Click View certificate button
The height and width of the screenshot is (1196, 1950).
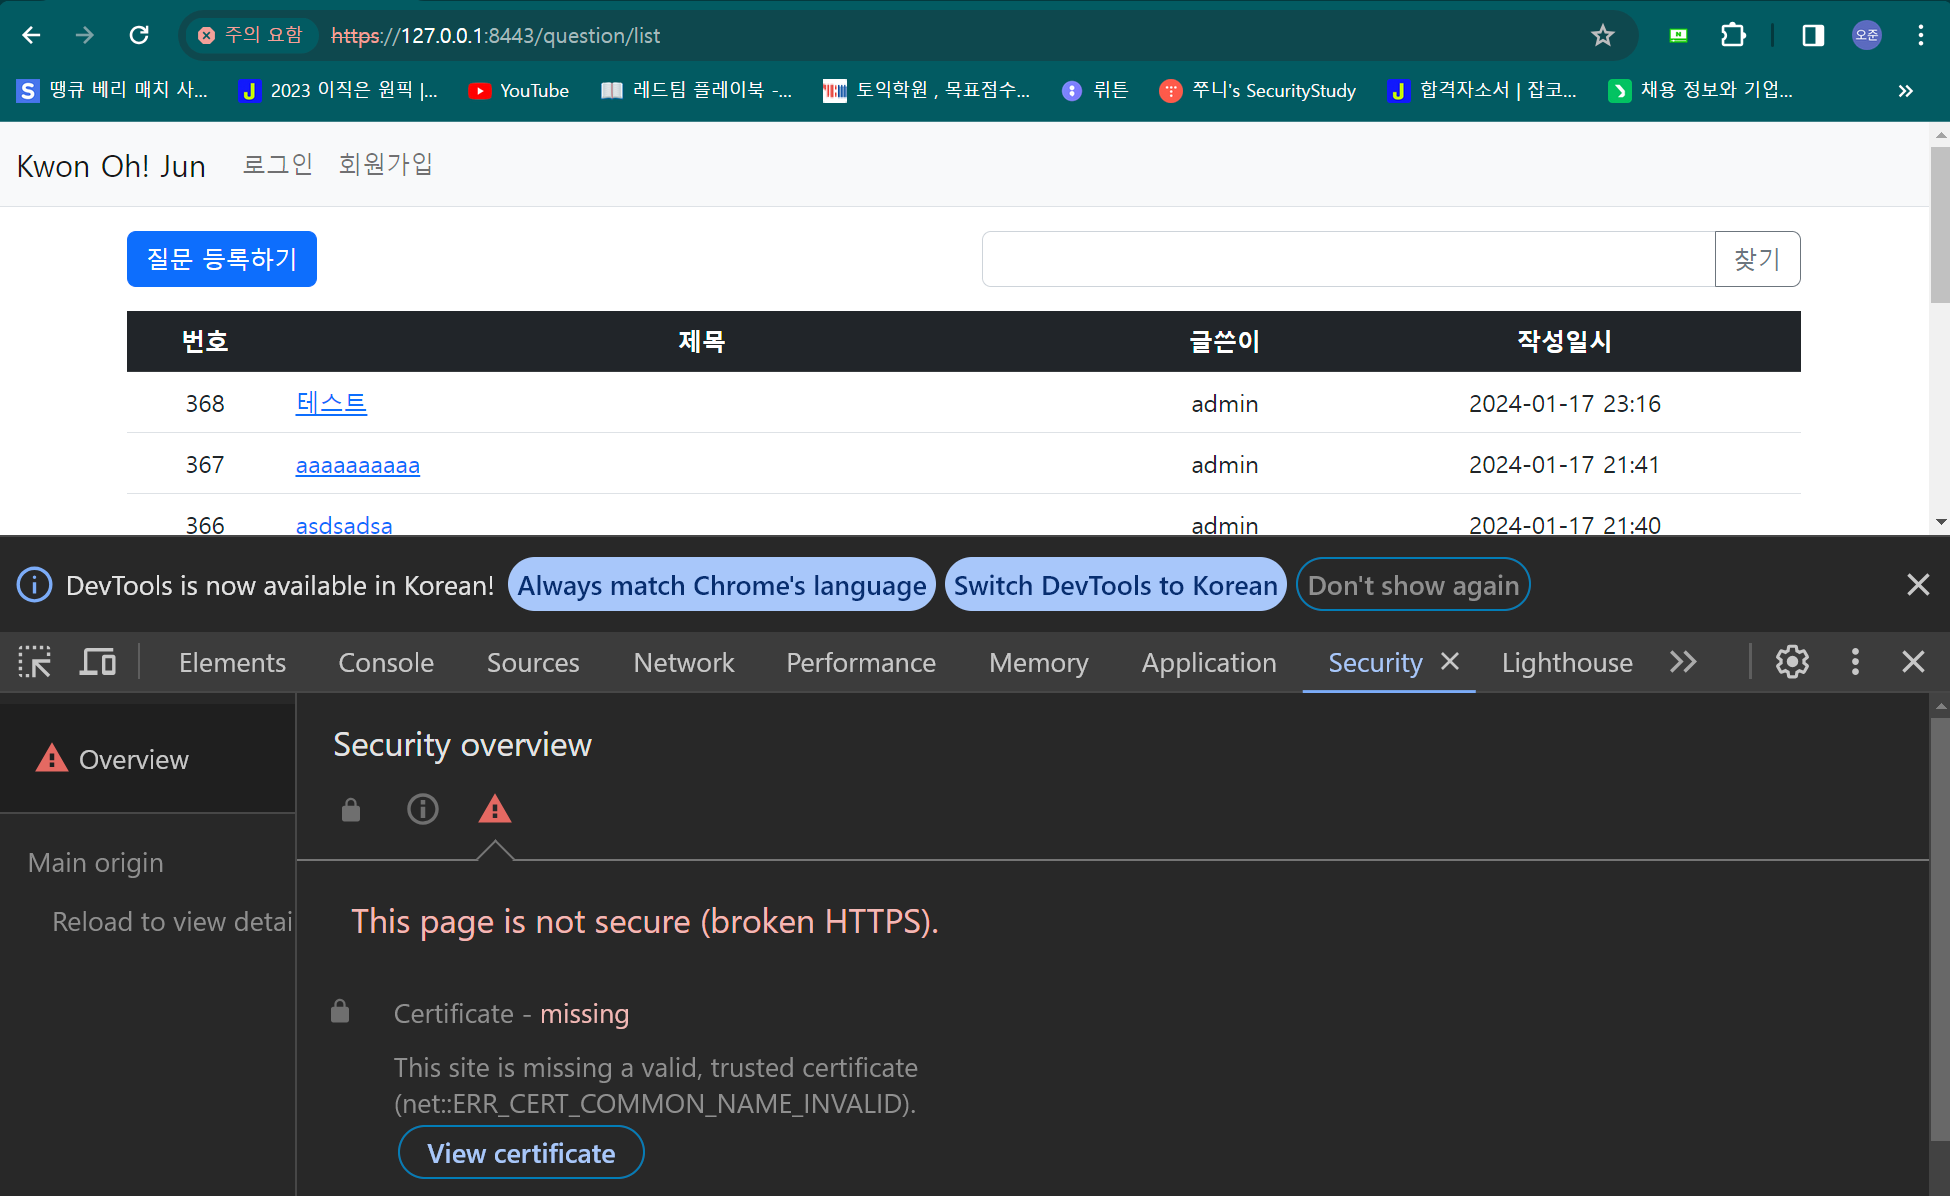(x=520, y=1153)
